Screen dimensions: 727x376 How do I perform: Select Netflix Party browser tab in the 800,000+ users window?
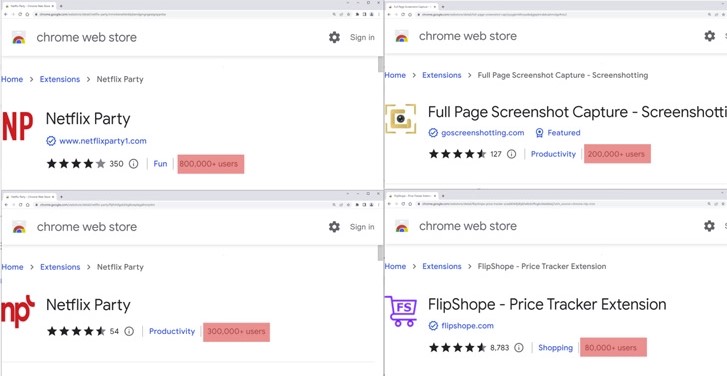(29, 6)
